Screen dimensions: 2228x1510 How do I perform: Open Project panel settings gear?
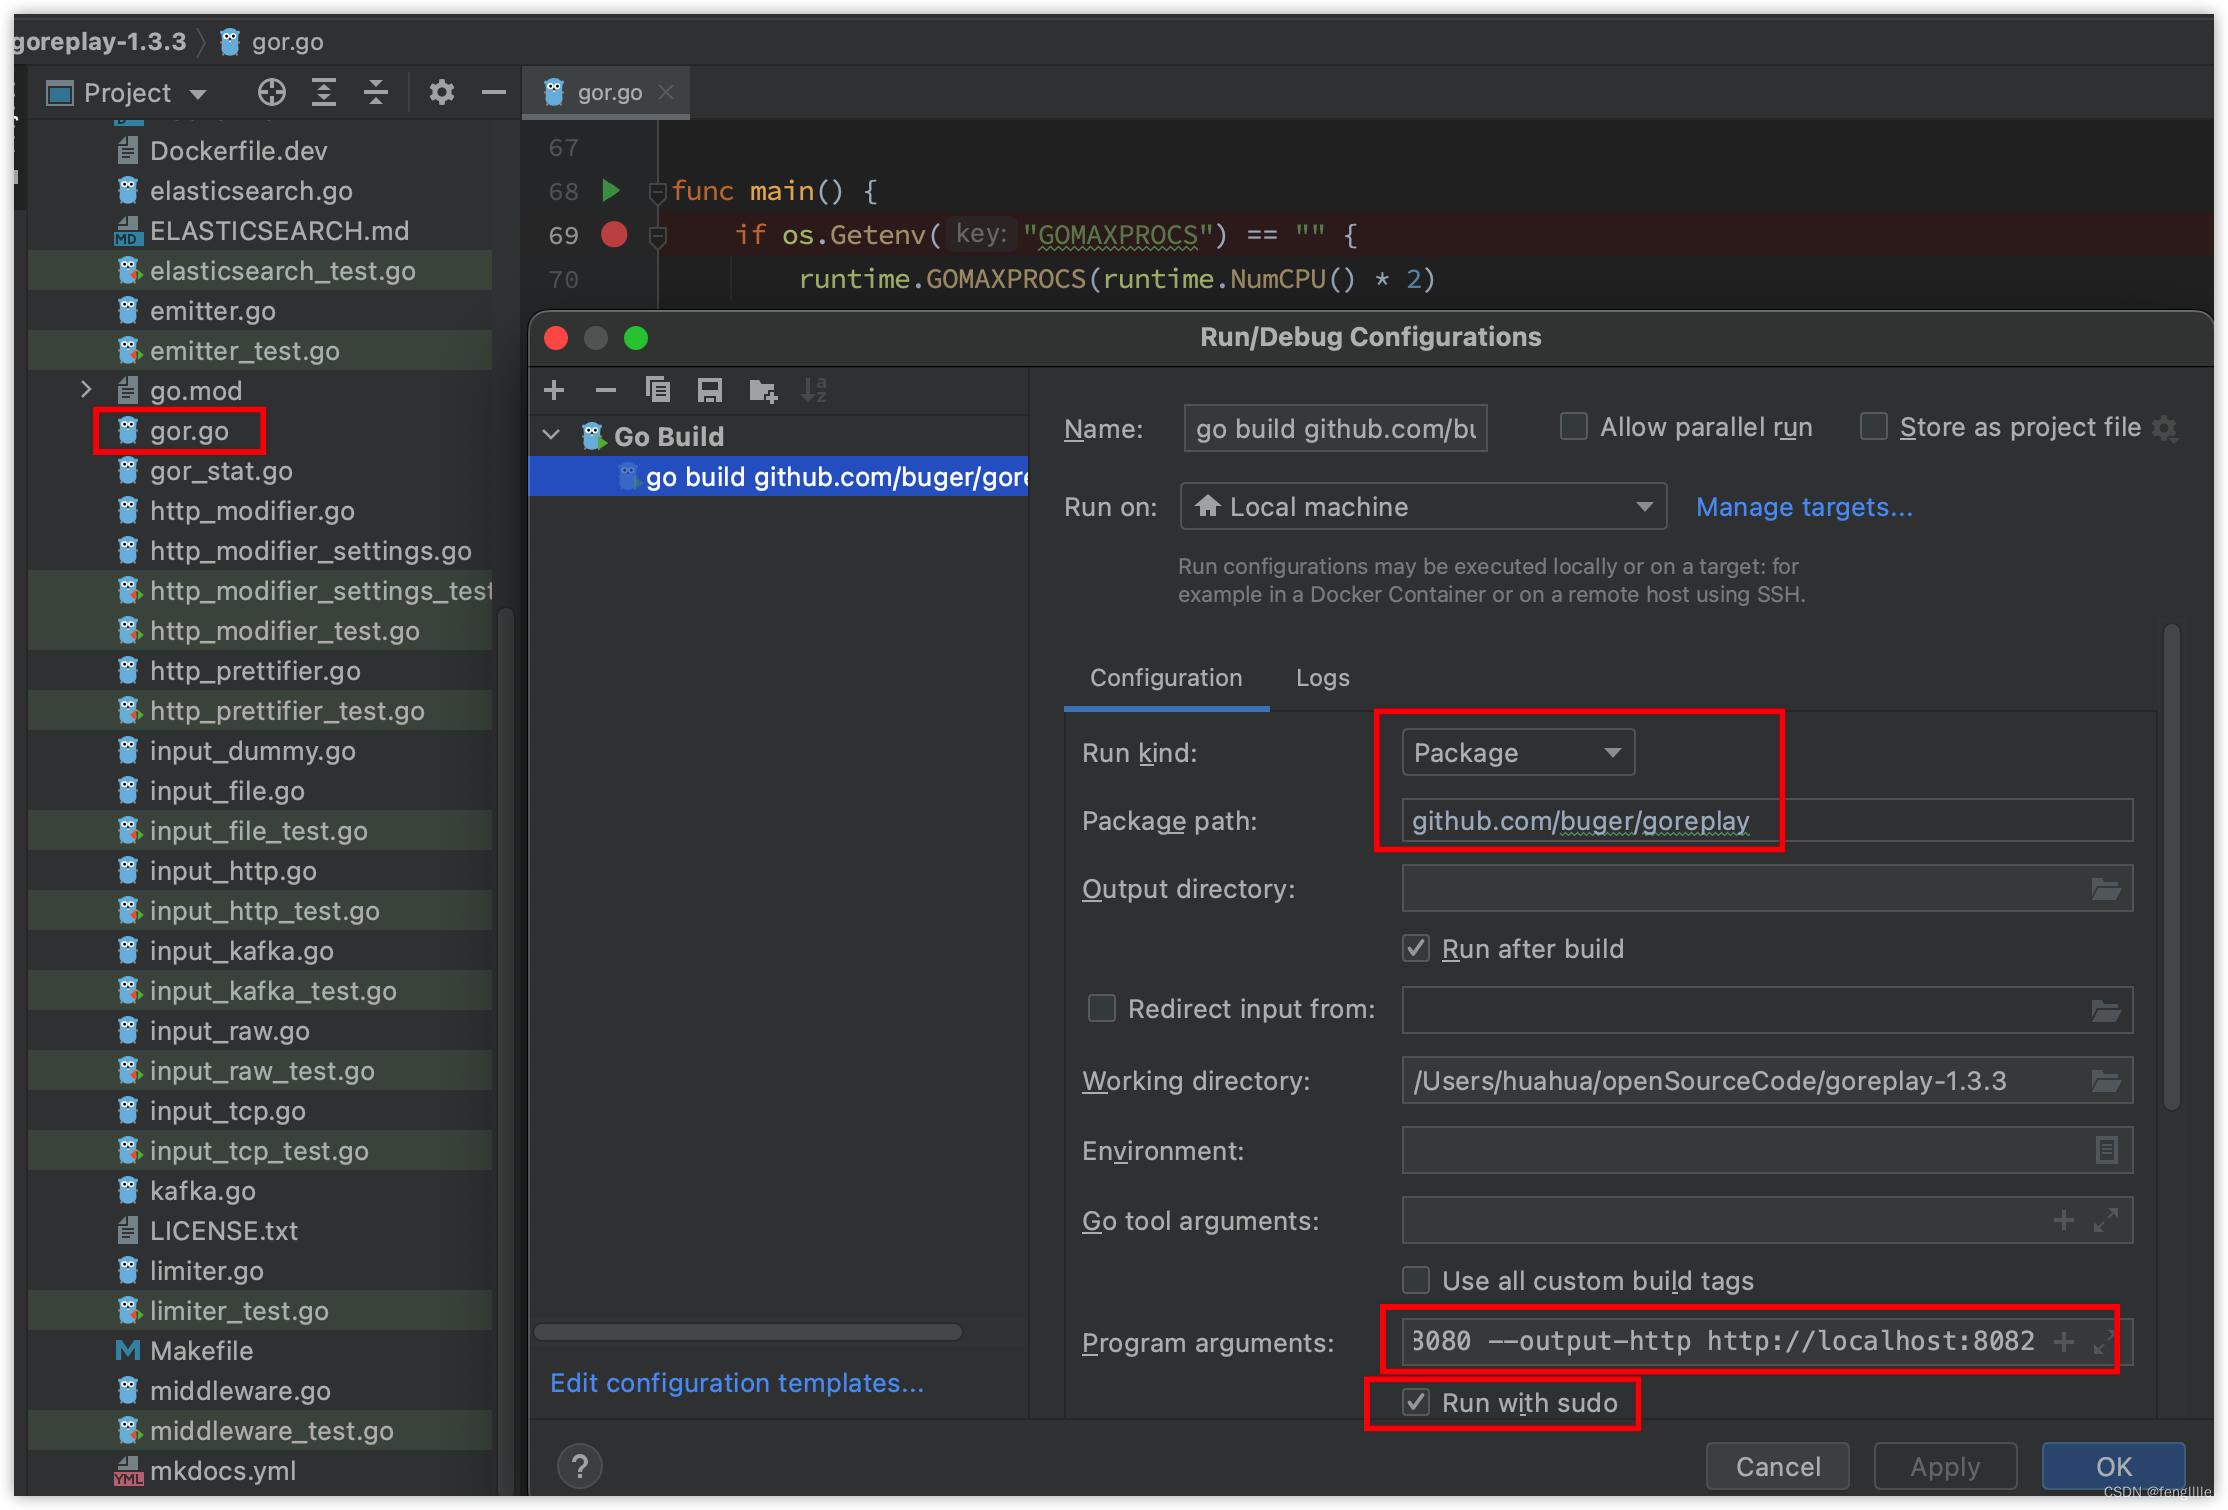pos(441,93)
